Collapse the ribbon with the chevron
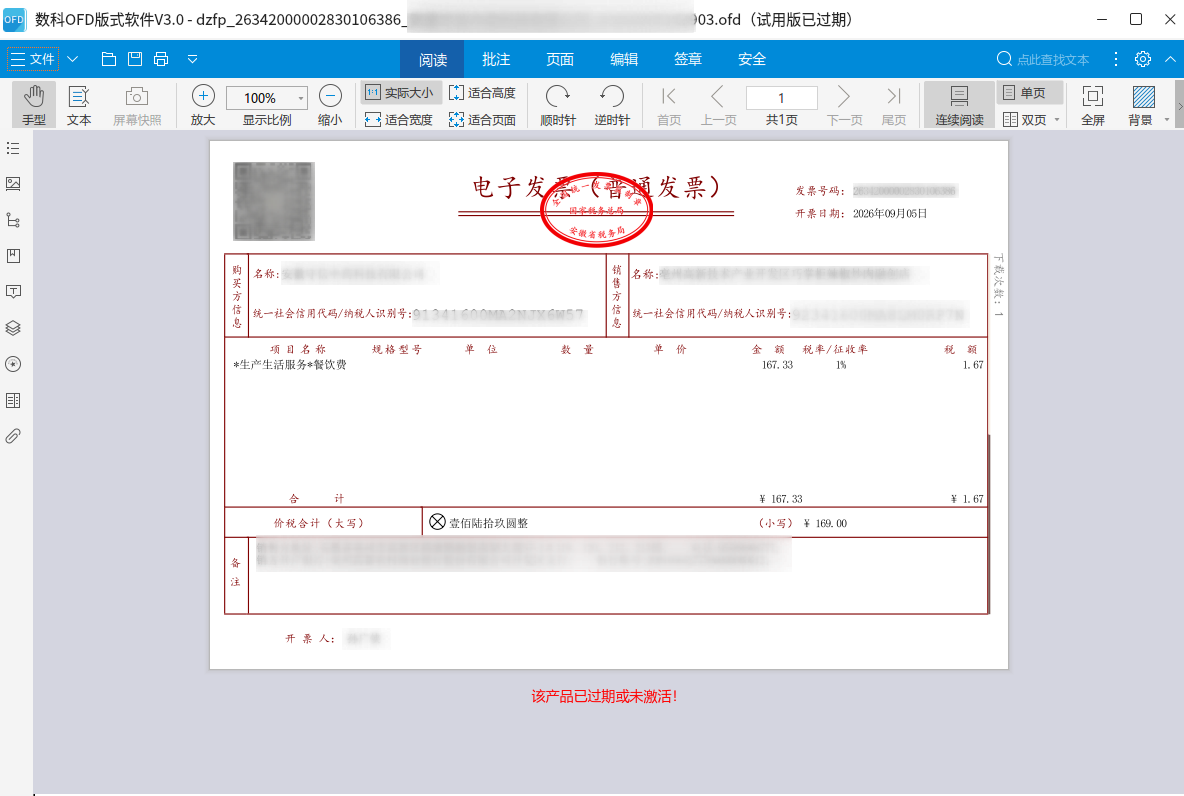The width and height of the screenshot is (1184, 796). click(1170, 59)
